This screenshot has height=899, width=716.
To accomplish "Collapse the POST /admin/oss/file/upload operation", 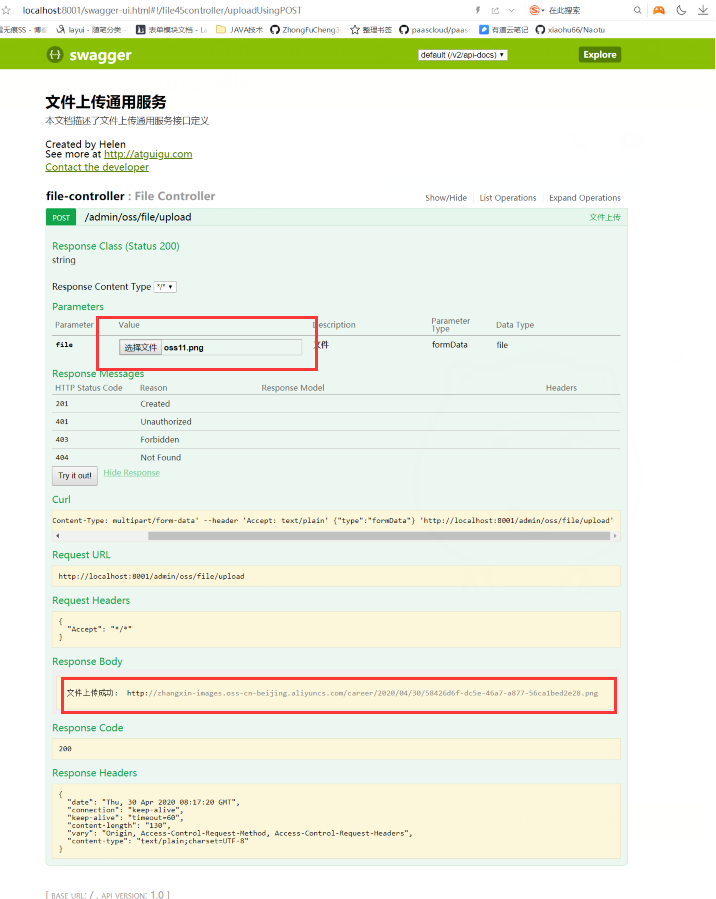I will tap(138, 217).
